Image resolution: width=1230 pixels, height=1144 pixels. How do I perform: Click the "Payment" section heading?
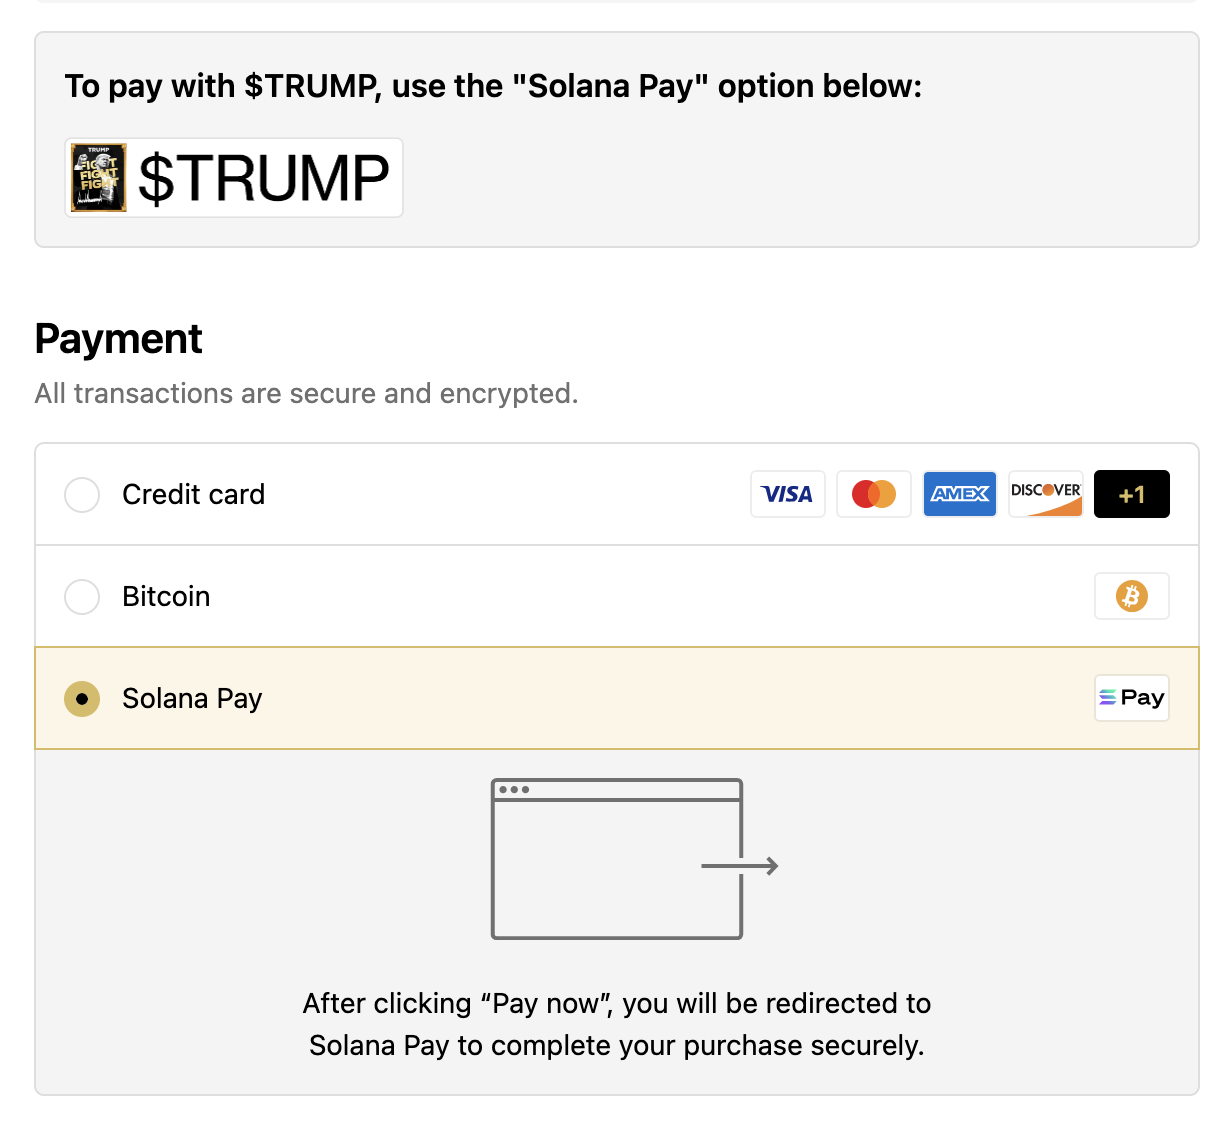(x=118, y=339)
